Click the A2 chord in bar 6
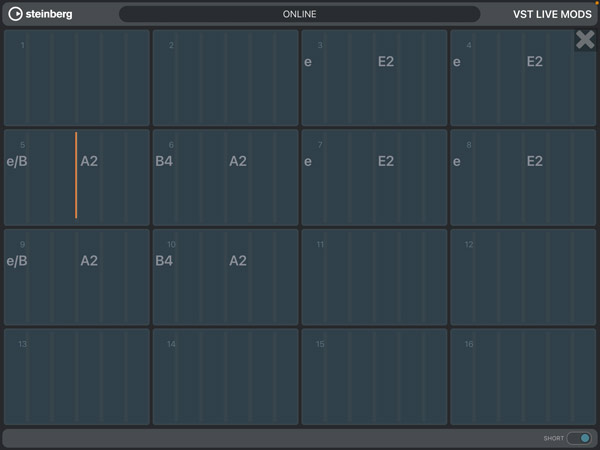Viewport: 600px width, 450px height. pyautogui.click(x=238, y=161)
